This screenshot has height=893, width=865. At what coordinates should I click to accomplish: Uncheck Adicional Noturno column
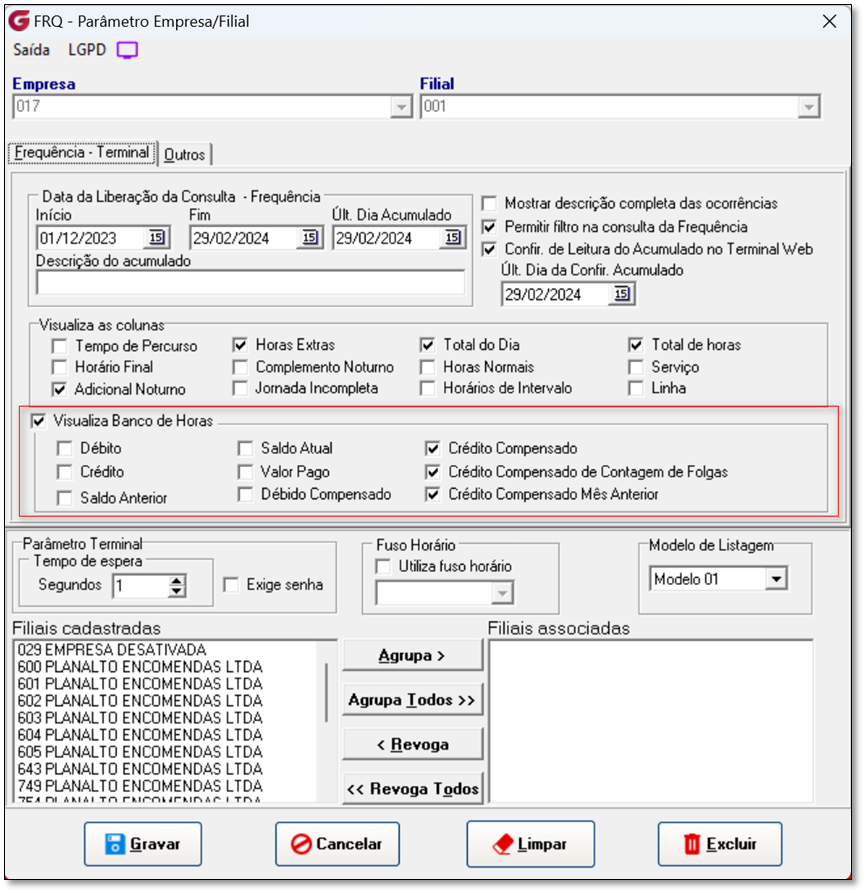tap(59, 389)
